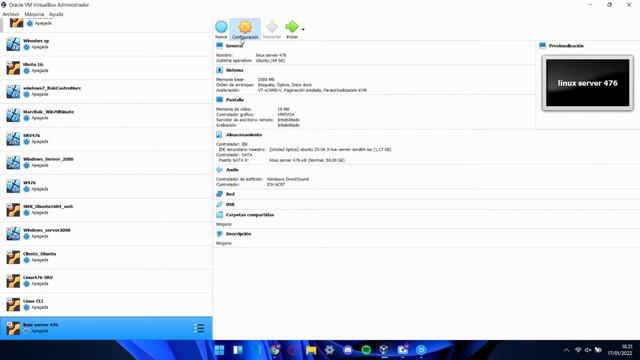
Task: Open the taskbar clock and date
Action: [620, 350]
